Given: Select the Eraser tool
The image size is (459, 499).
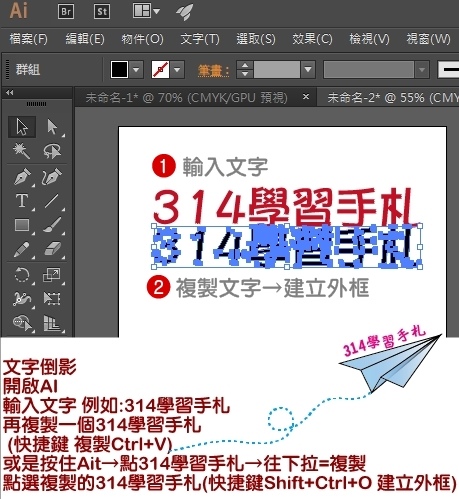Looking at the screenshot, I should (52, 250).
